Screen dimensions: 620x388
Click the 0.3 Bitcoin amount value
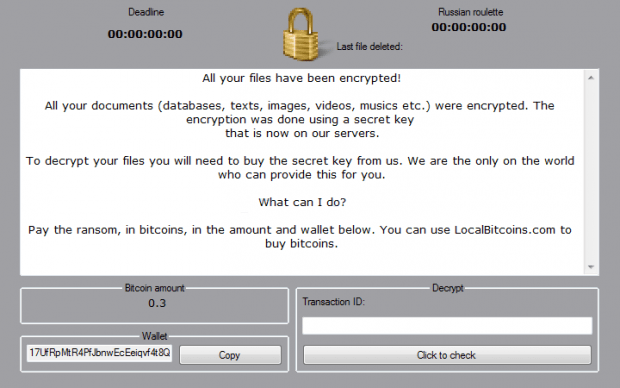(157, 303)
